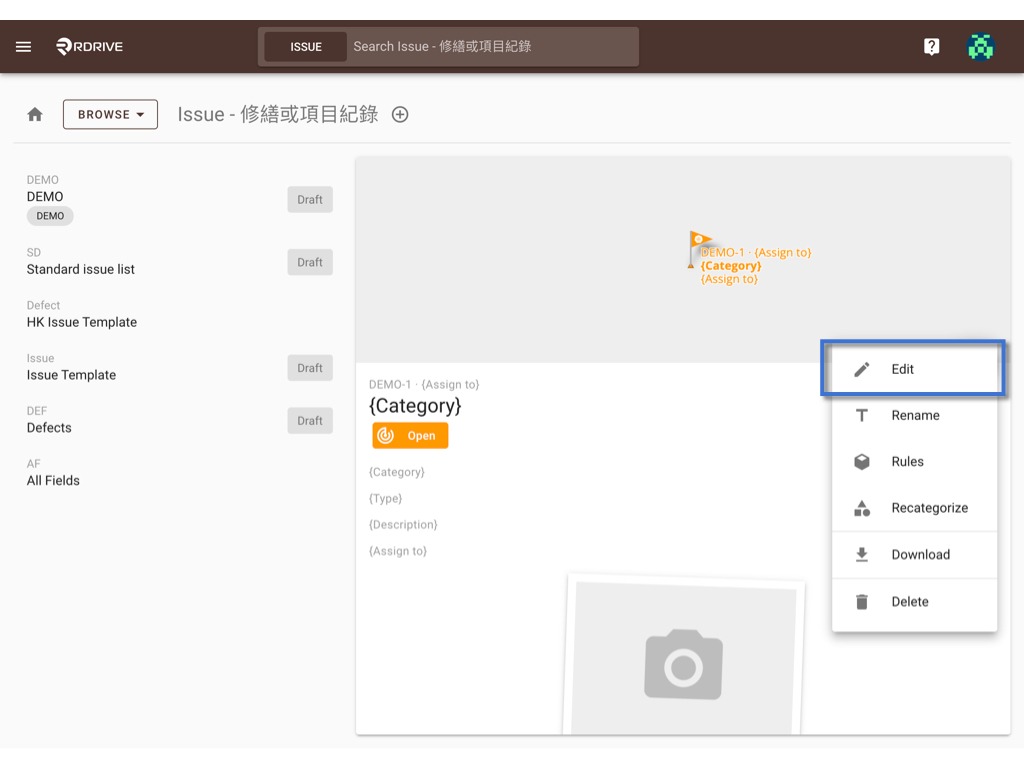Screen dimensions: 1024x768
Task: Click the RDRIVE logo
Action: 89,46
